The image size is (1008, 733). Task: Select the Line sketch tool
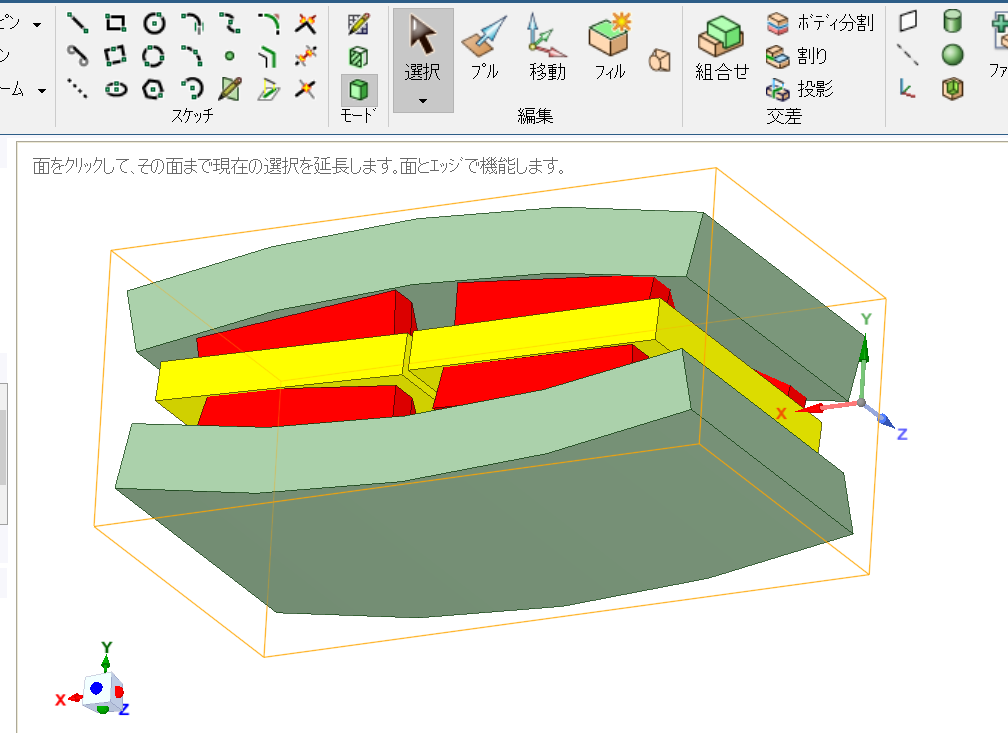point(77,23)
